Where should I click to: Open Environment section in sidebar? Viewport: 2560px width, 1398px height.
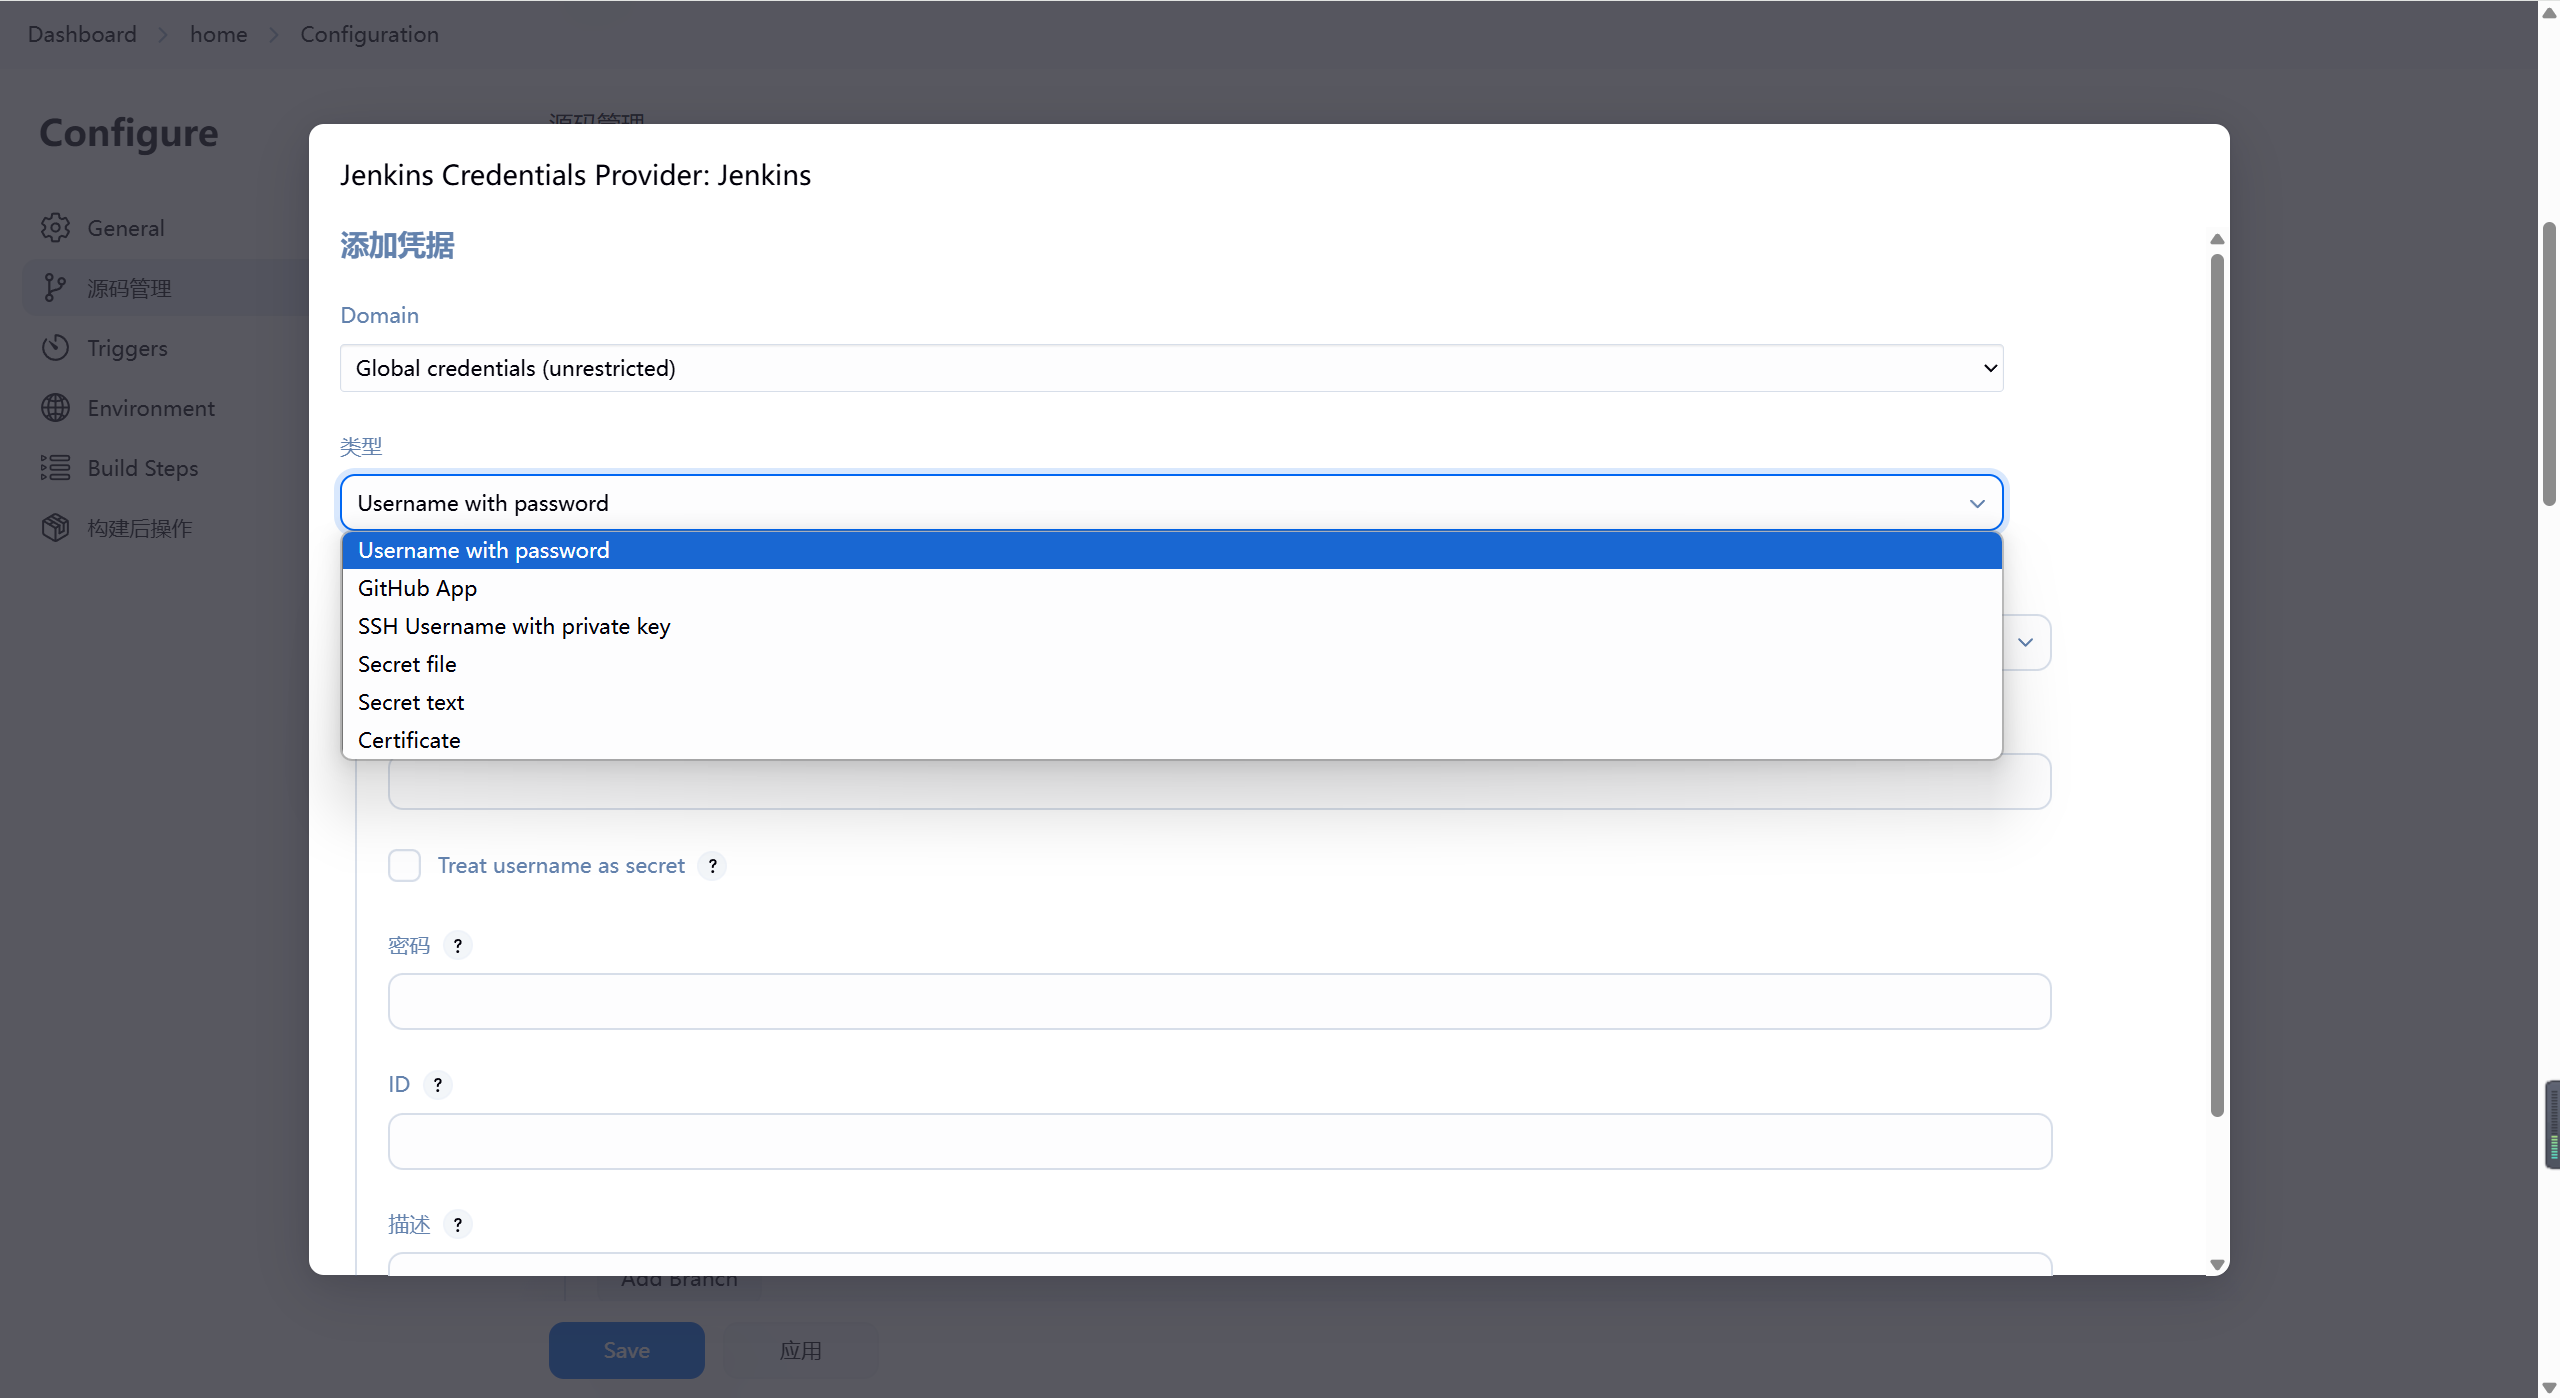point(165,408)
